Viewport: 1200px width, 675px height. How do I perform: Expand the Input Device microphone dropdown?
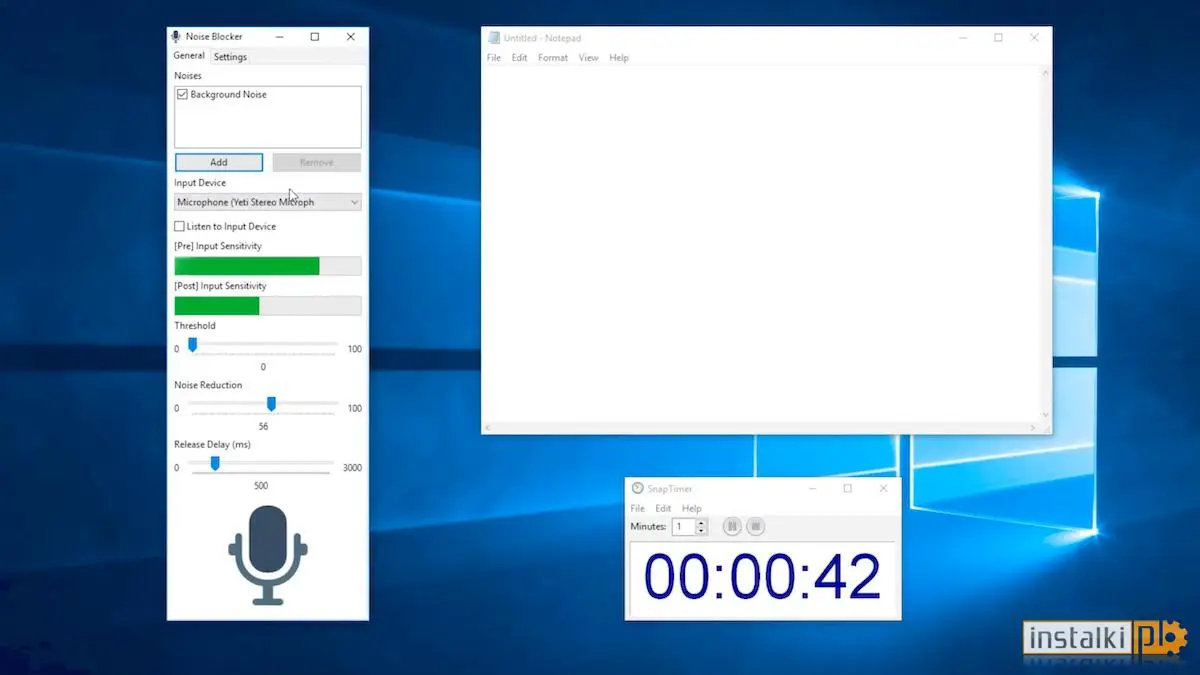point(268,202)
